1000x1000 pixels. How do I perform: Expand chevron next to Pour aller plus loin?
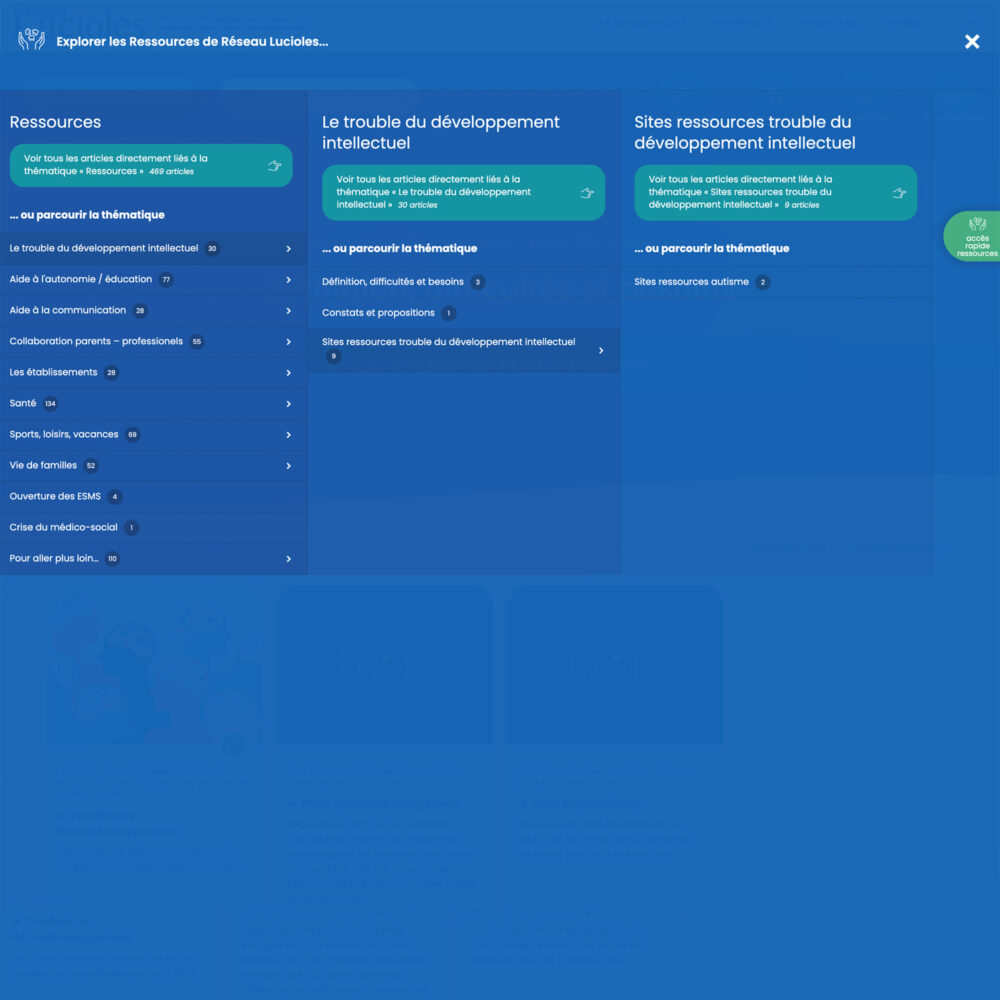coord(288,559)
